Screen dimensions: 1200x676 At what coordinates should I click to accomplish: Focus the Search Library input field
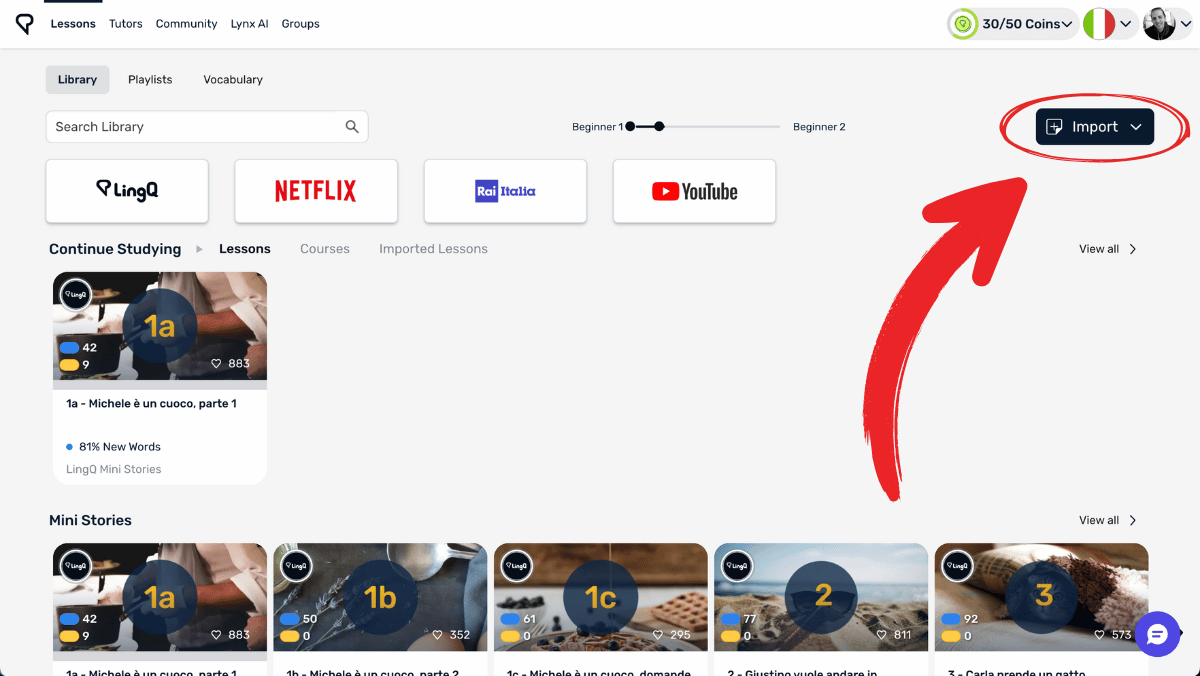click(x=207, y=127)
